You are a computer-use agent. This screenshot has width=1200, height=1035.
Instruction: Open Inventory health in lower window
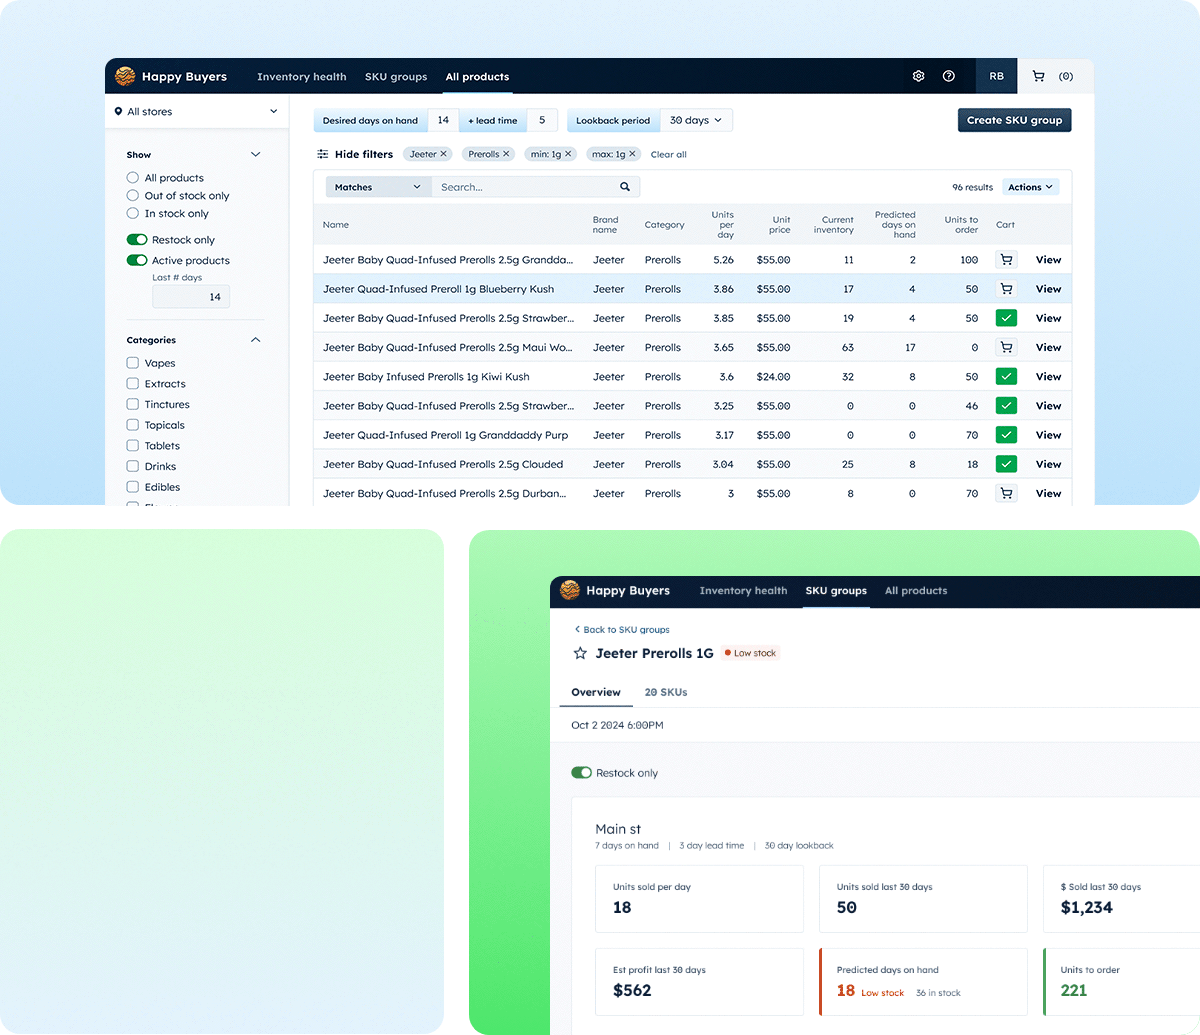pyautogui.click(x=743, y=591)
